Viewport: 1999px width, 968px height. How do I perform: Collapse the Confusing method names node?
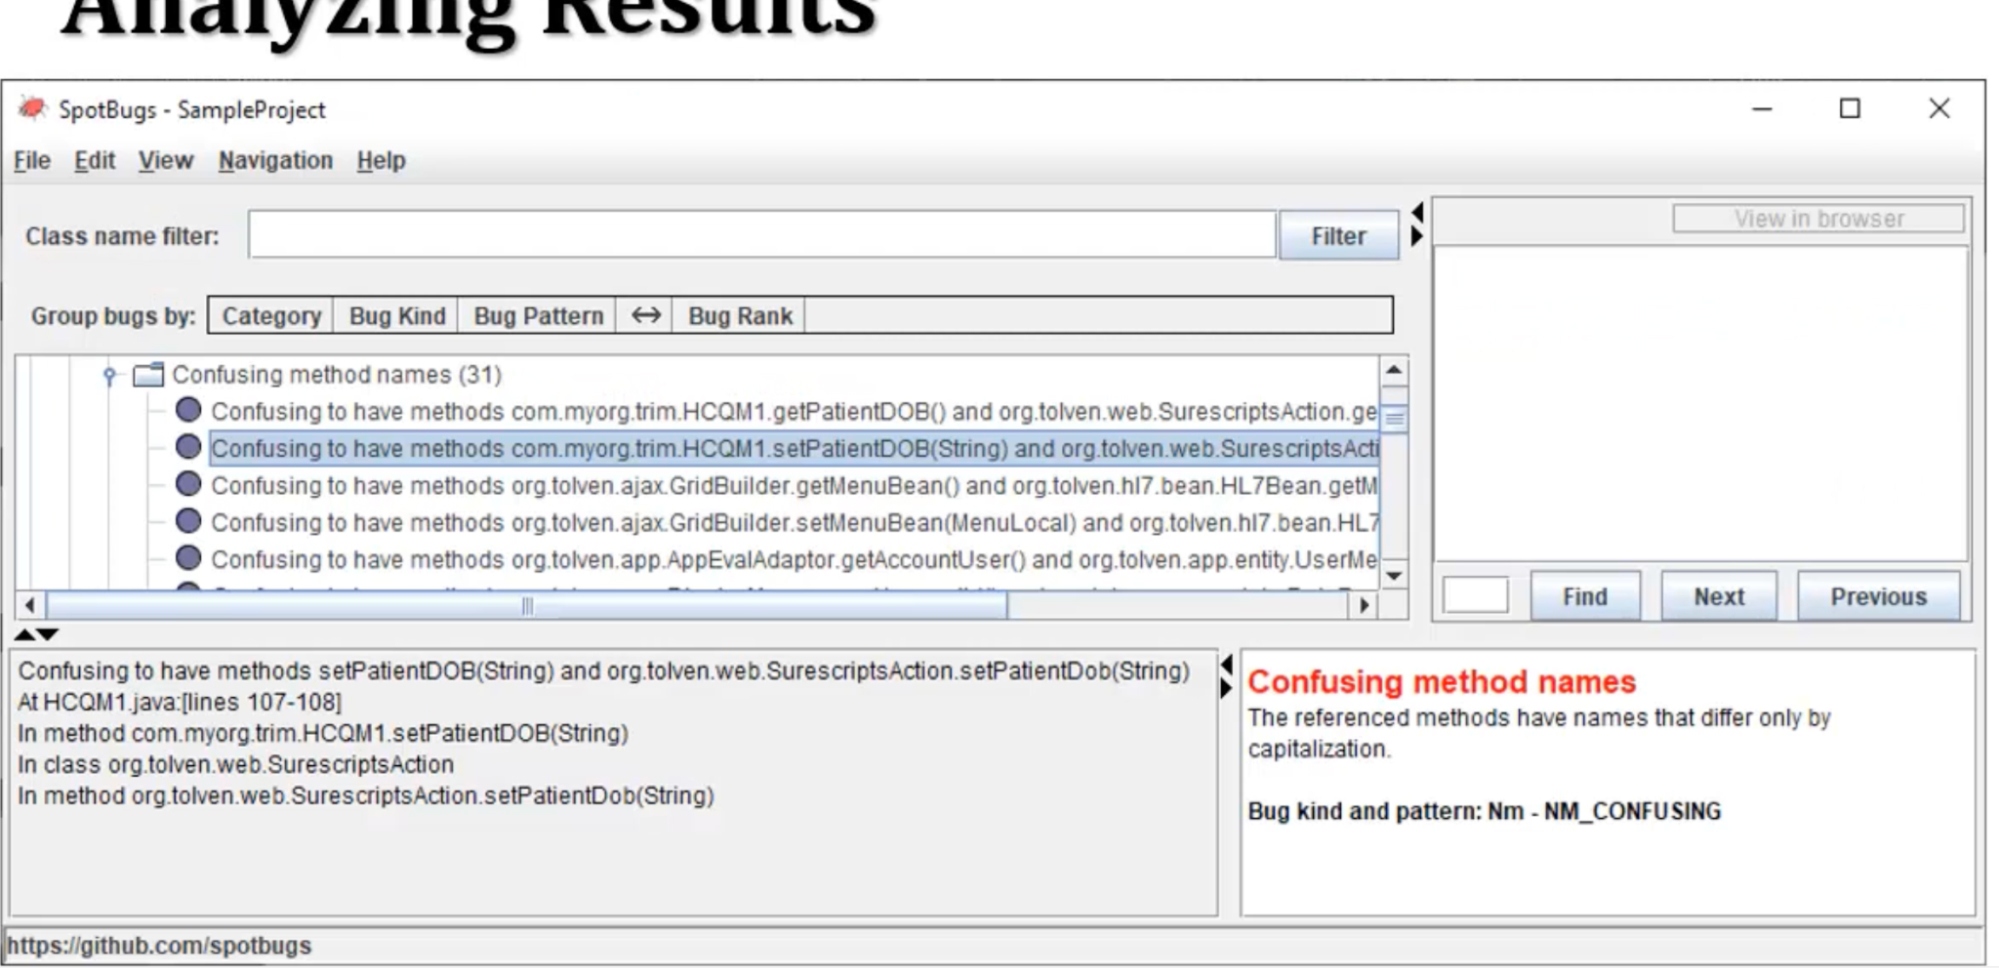tap(110, 376)
